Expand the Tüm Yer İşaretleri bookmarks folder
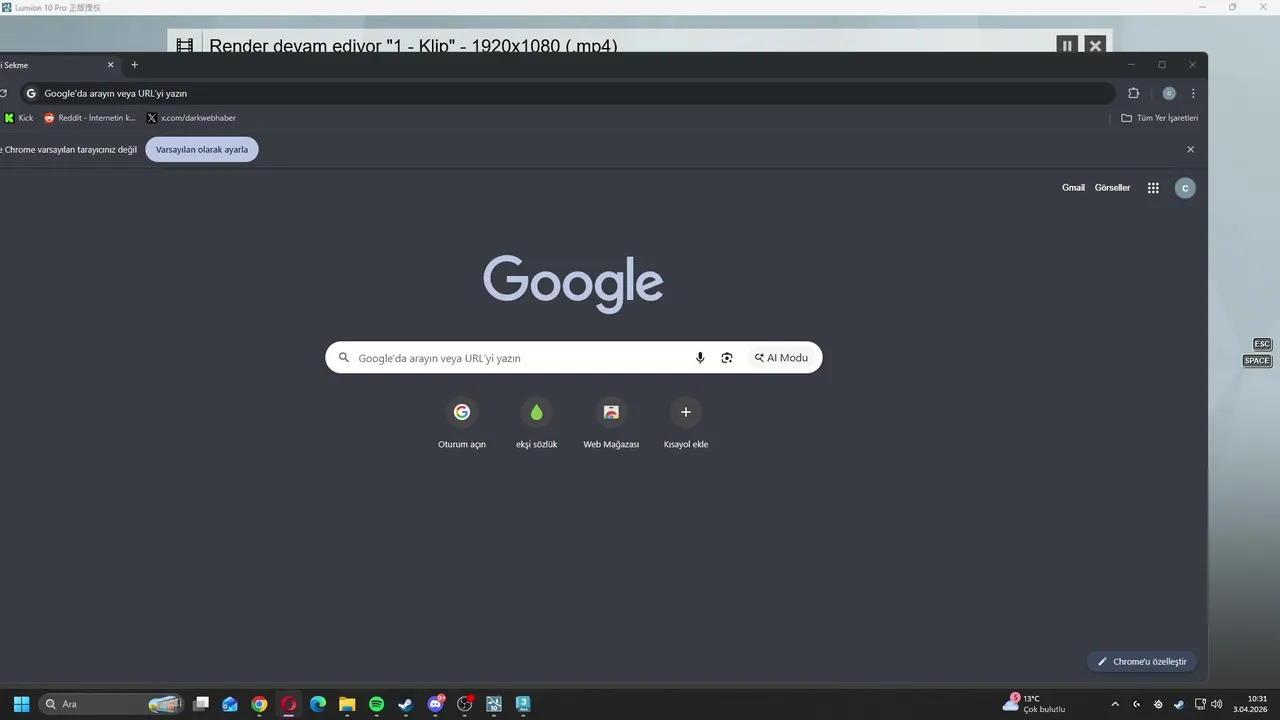This screenshot has width=1280, height=720. [x=1160, y=118]
